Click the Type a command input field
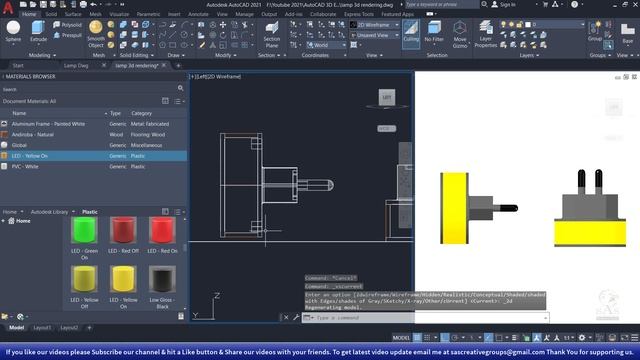640x360 pixels. (424, 317)
